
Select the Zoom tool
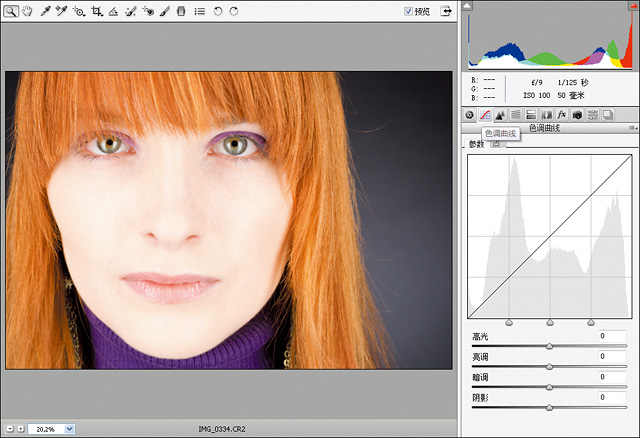tap(10, 11)
